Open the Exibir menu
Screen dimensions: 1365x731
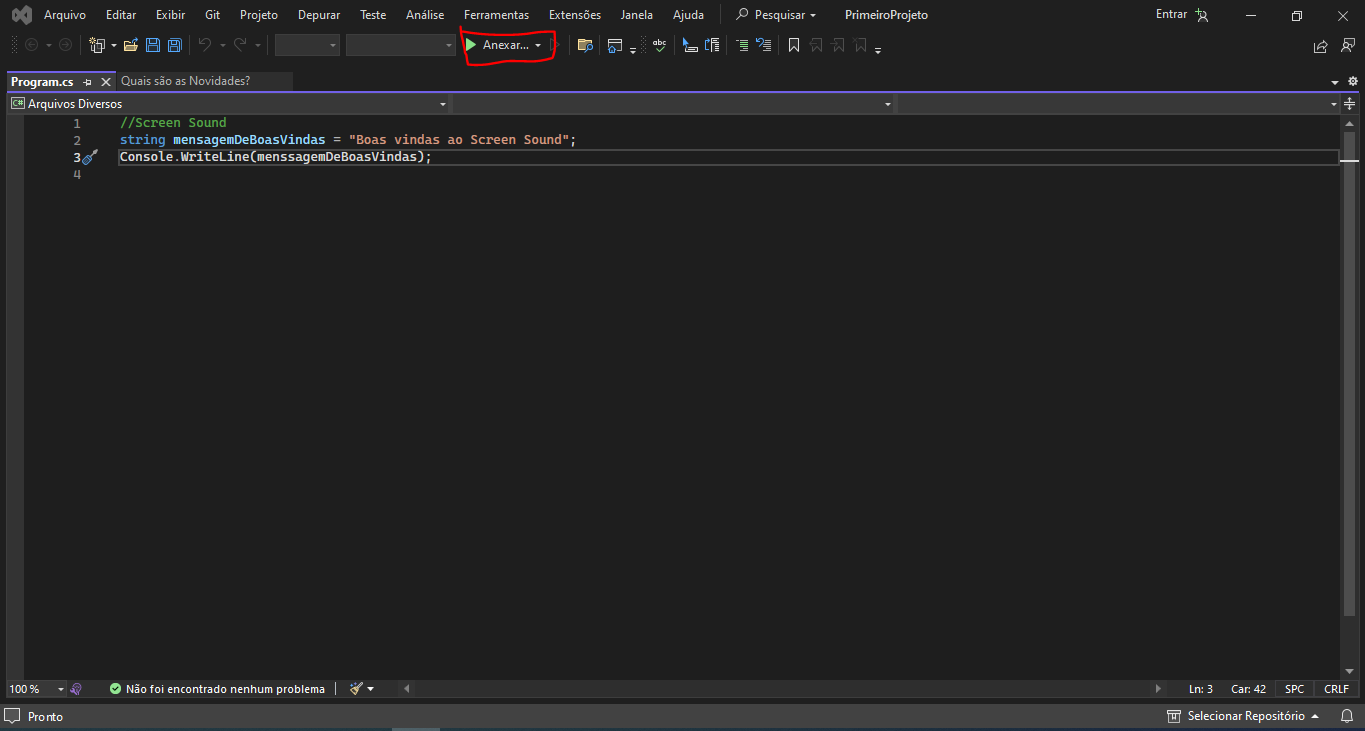170,15
